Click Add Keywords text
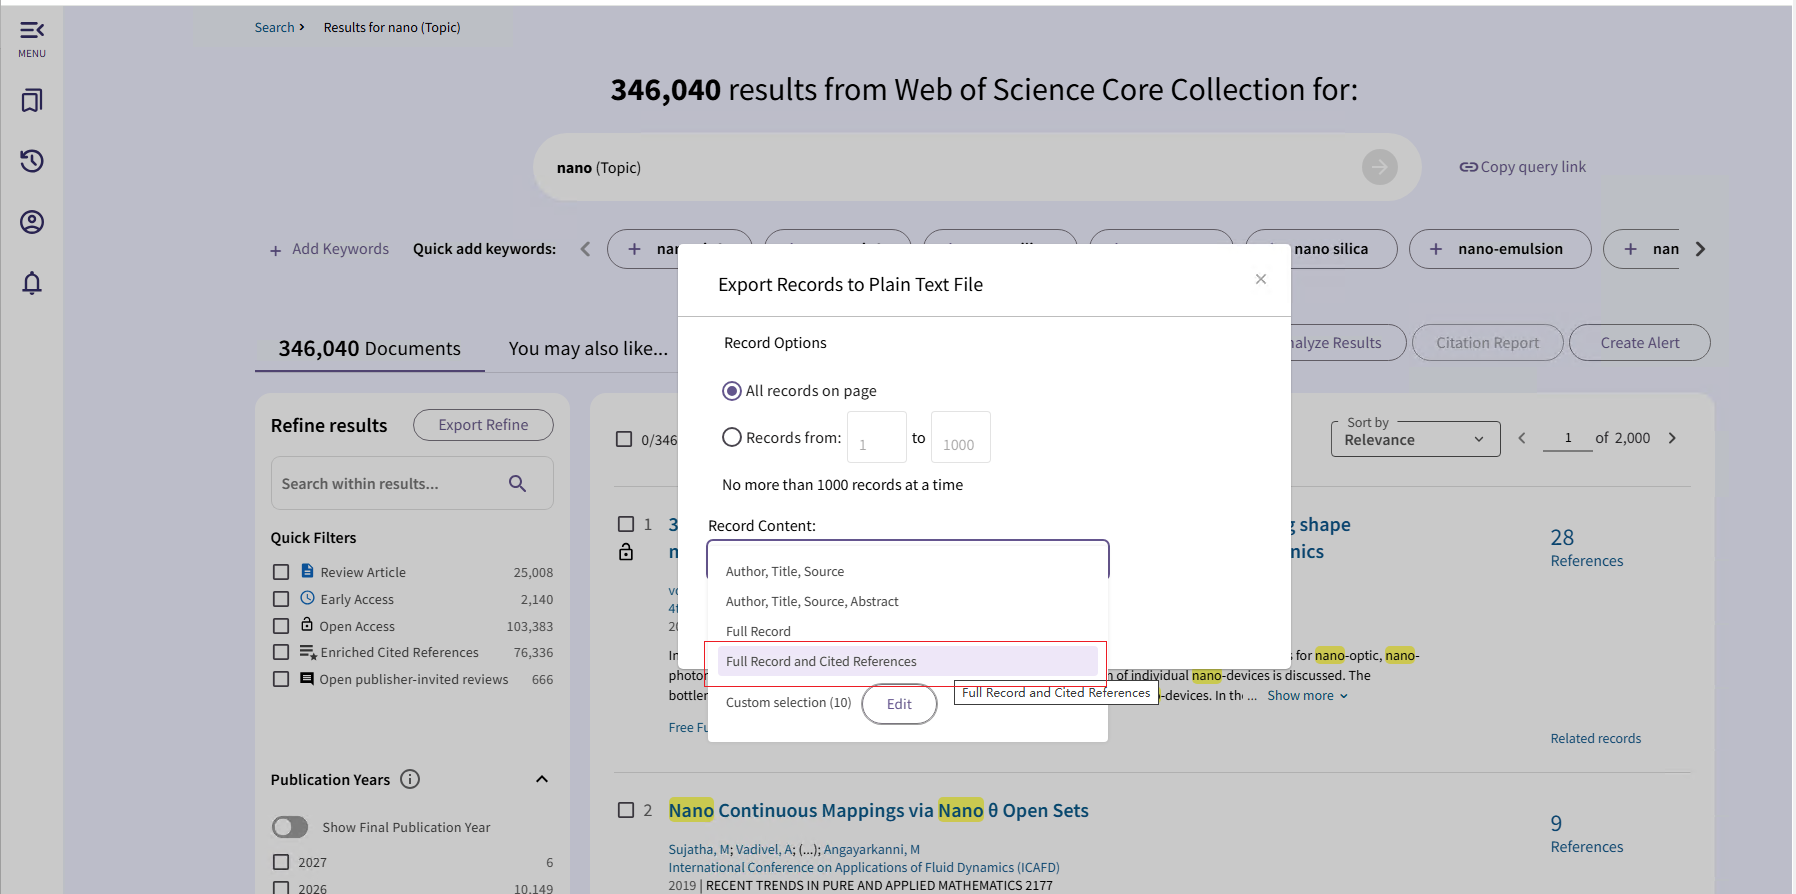The width and height of the screenshot is (1796, 894). (x=340, y=249)
